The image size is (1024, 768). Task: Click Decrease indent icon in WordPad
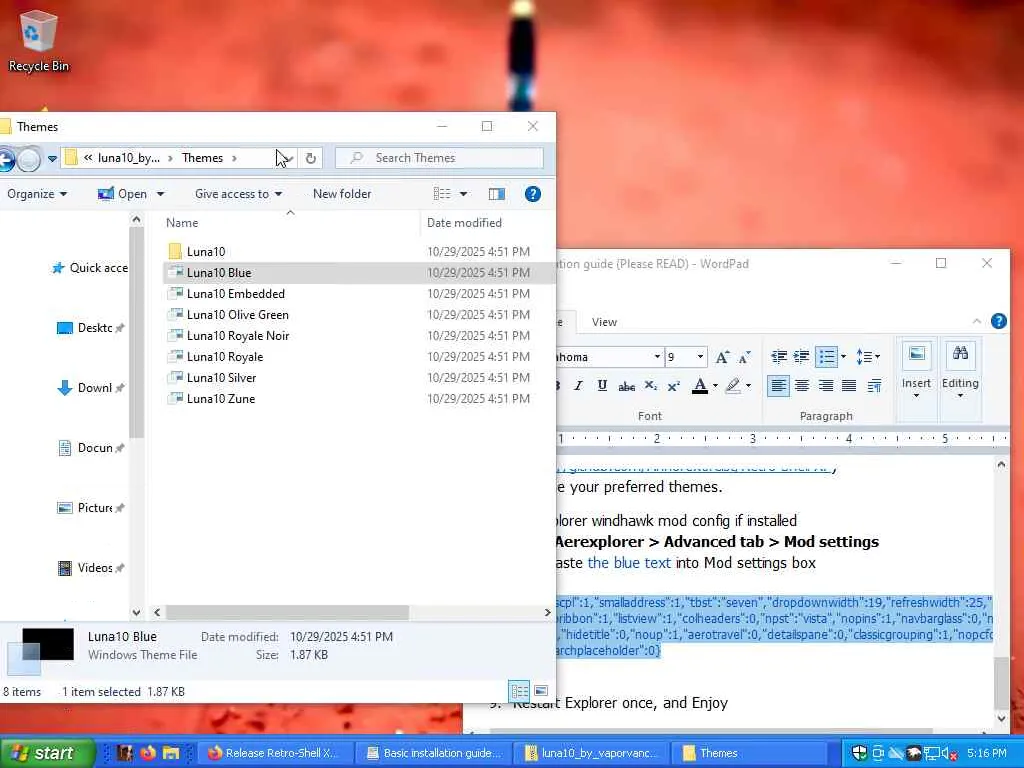pyautogui.click(x=778, y=357)
